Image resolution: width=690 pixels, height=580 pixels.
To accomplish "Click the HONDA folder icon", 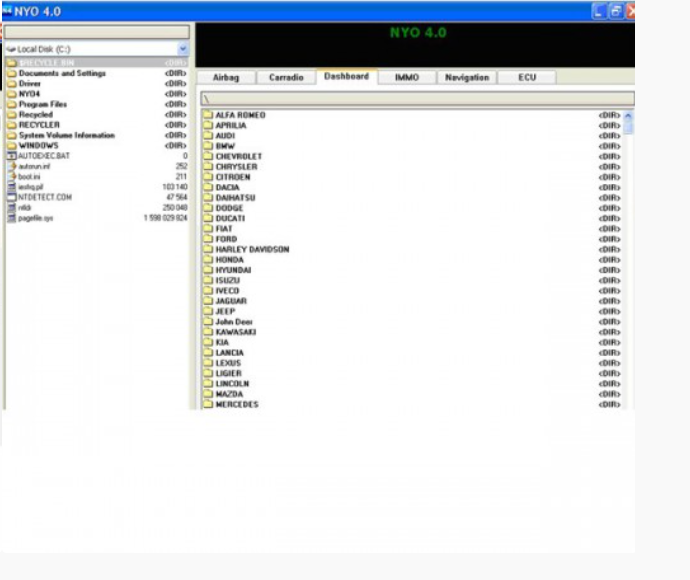I will click(208, 260).
